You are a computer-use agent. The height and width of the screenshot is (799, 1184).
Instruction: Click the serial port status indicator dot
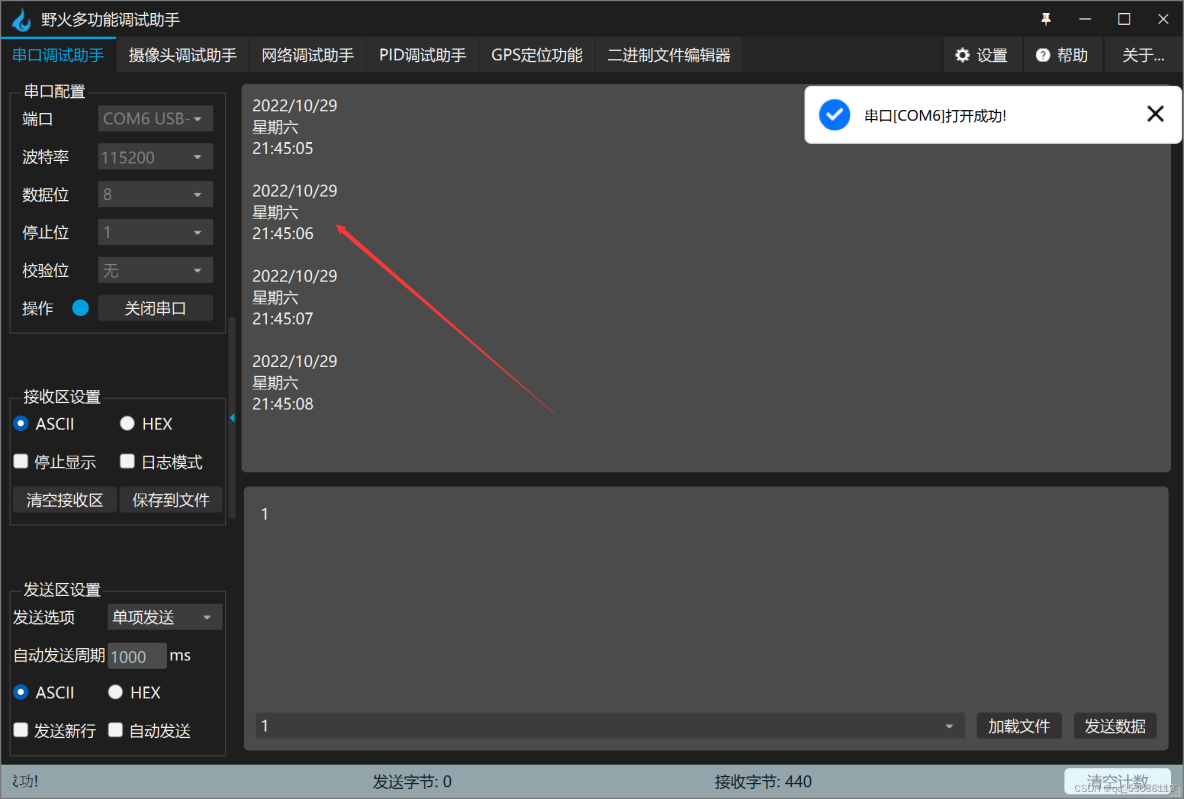tap(83, 308)
